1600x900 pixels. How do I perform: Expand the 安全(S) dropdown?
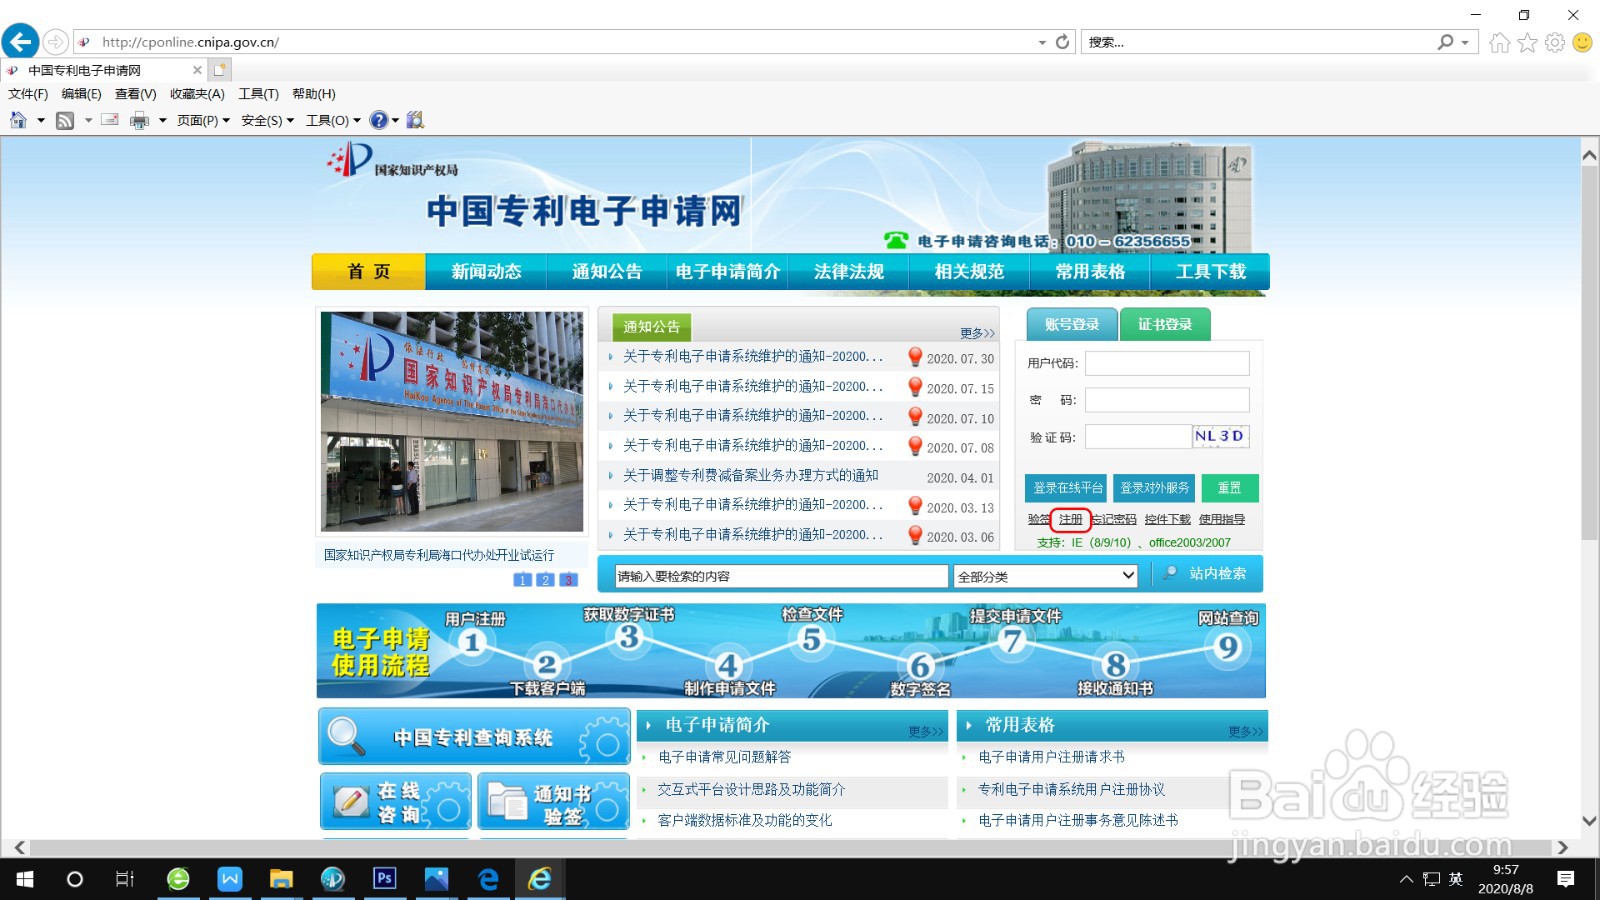268,120
